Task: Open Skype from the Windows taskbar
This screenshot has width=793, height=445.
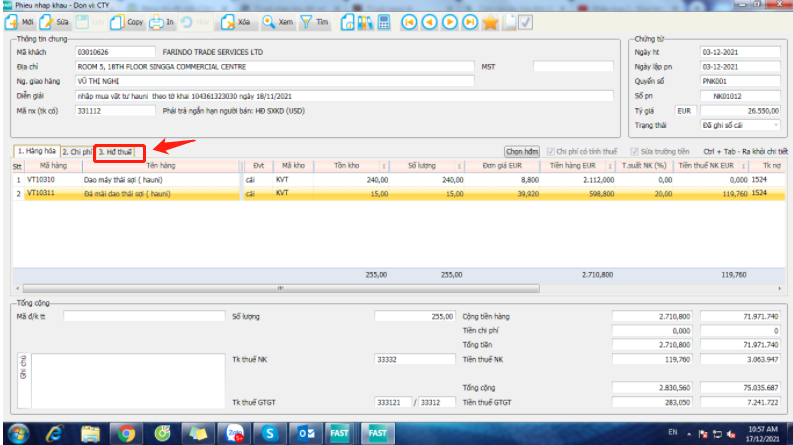Action: point(269,434)
